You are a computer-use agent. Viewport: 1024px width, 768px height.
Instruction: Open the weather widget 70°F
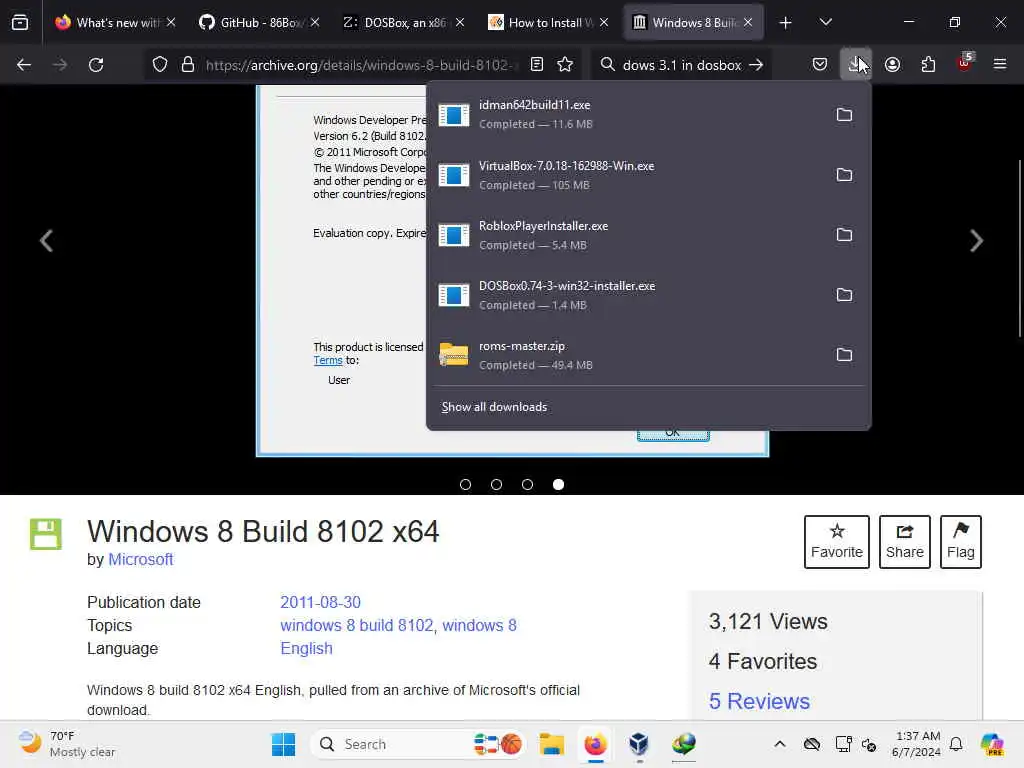tap(67, 744)
